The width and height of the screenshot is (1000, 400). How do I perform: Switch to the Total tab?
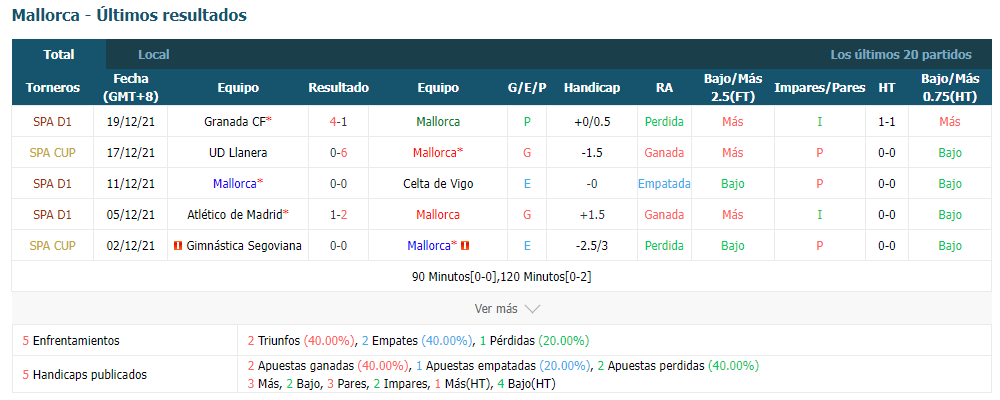[59, 55]
